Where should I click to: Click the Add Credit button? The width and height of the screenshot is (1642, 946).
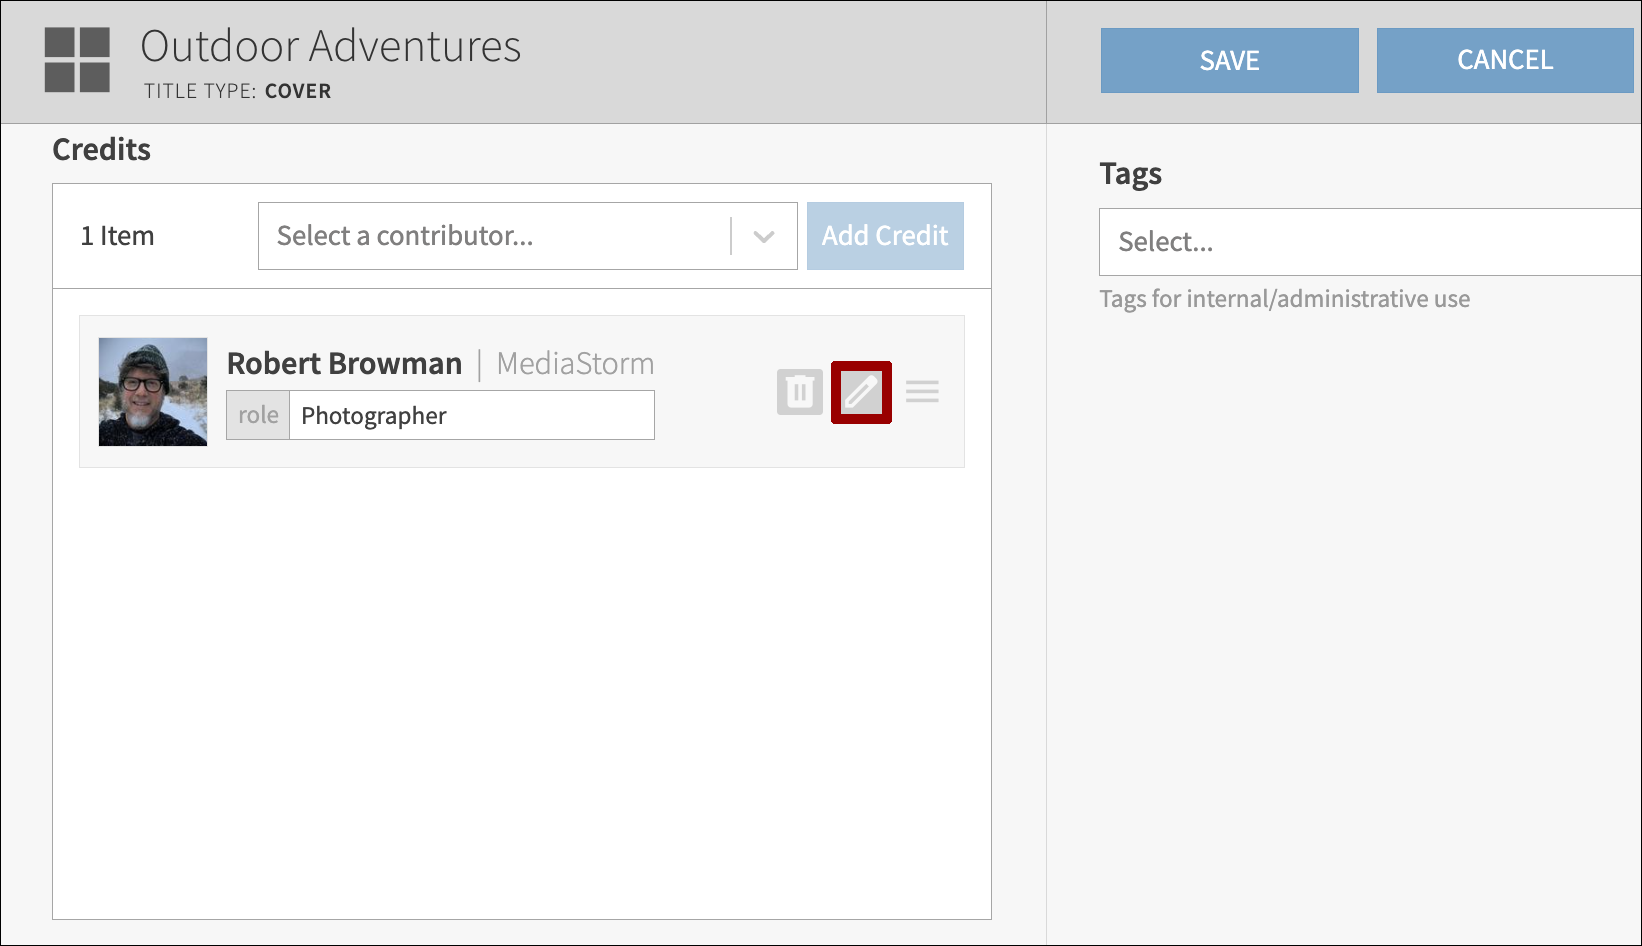click(x=884, y=236)
